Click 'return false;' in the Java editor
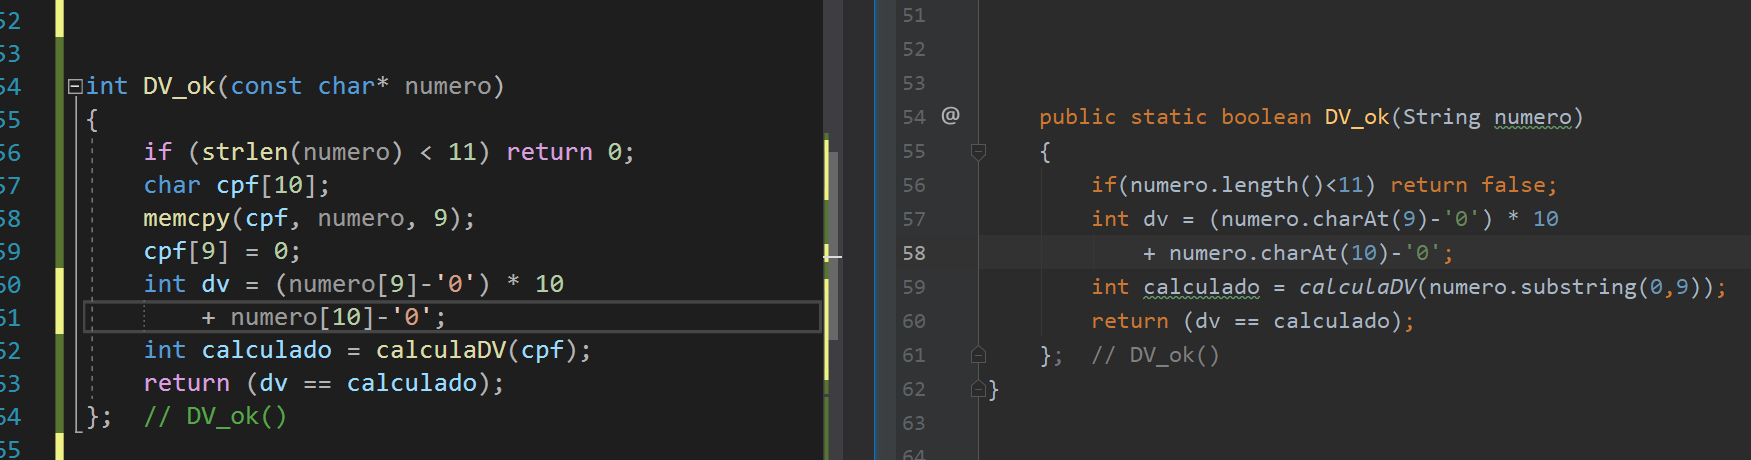The image size is (1751, 460). point(1473,185)
